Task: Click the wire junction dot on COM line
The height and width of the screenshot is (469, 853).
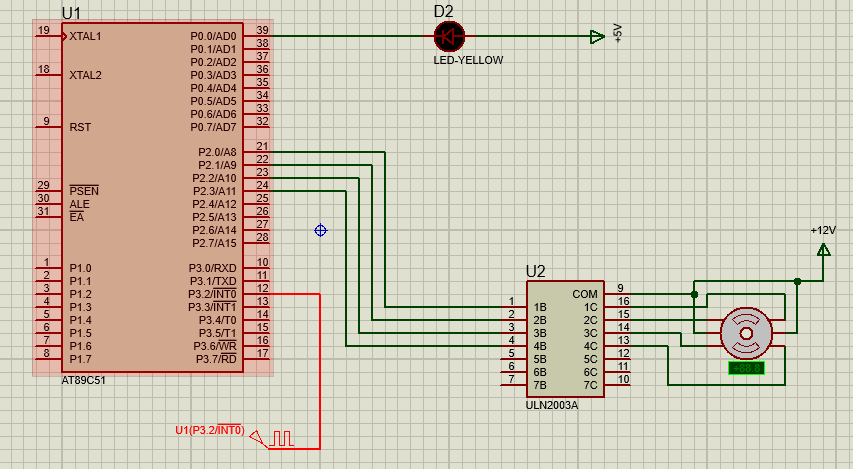Action: click(x=694, y=294)
